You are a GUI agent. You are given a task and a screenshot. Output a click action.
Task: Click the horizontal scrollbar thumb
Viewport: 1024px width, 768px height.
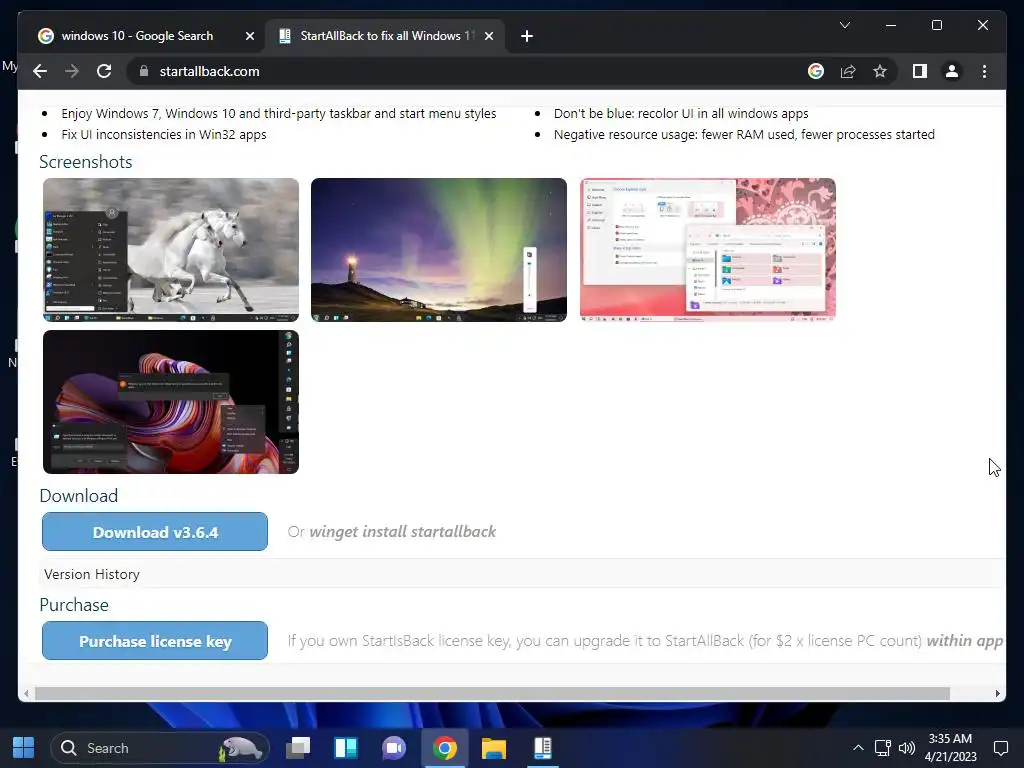(x=492, y=693)
